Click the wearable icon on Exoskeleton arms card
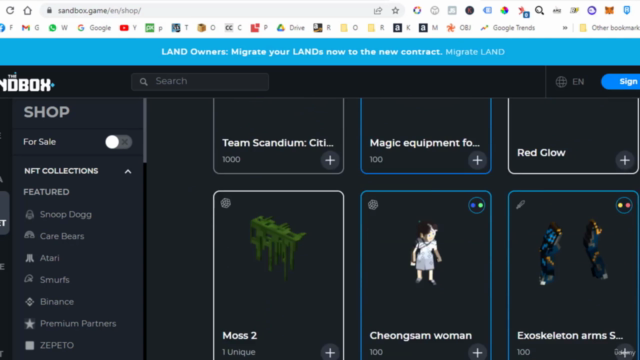The image size is (640, 360). coord(520,204)
